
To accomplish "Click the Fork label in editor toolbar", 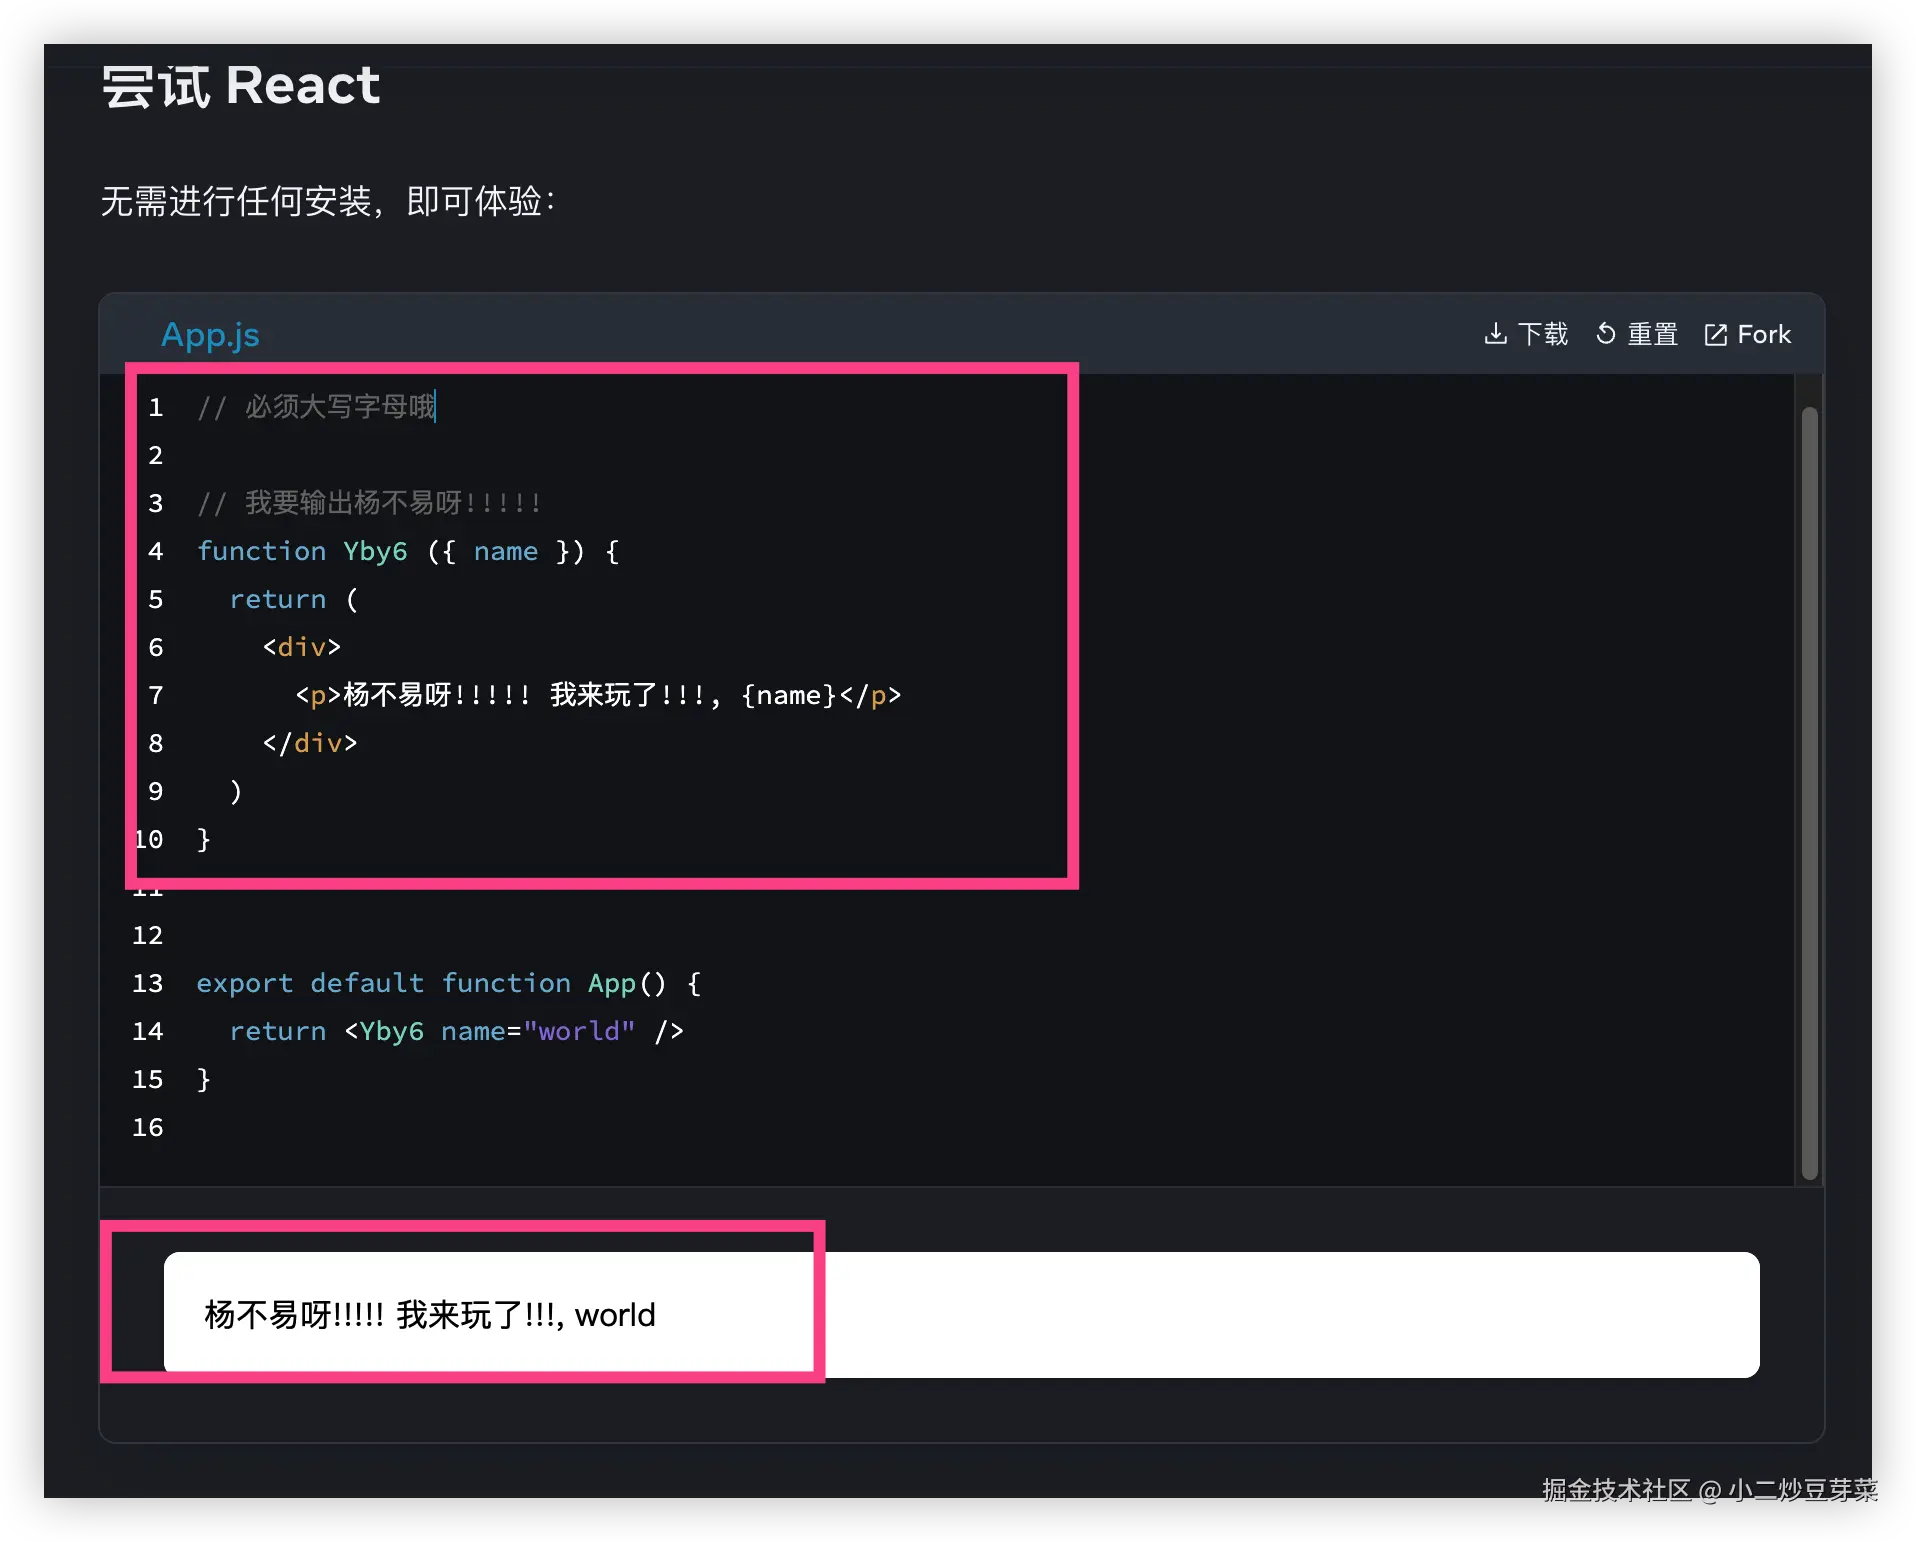I will 1764,334.
